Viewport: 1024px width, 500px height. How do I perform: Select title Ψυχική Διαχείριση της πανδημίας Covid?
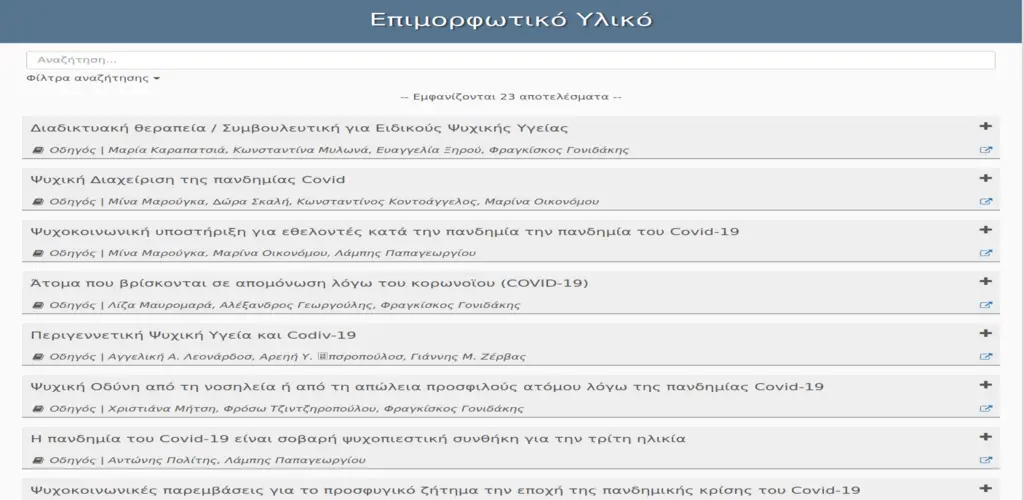[188, 180]
